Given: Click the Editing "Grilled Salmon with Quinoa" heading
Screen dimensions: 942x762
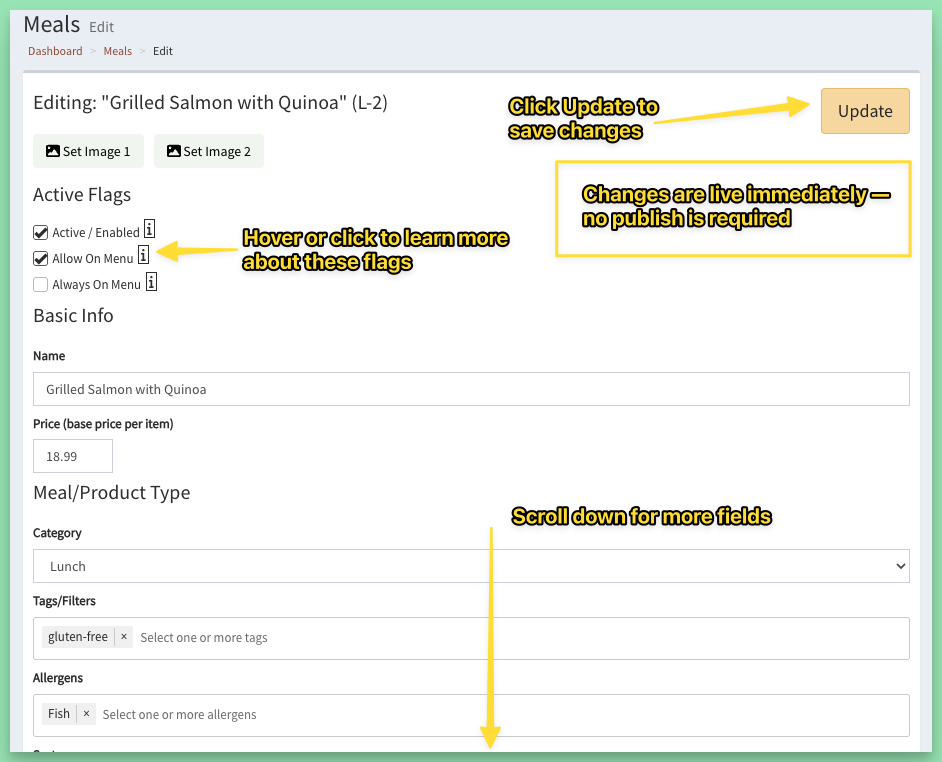Looking at the screenshot, I should tap(210, 103).
